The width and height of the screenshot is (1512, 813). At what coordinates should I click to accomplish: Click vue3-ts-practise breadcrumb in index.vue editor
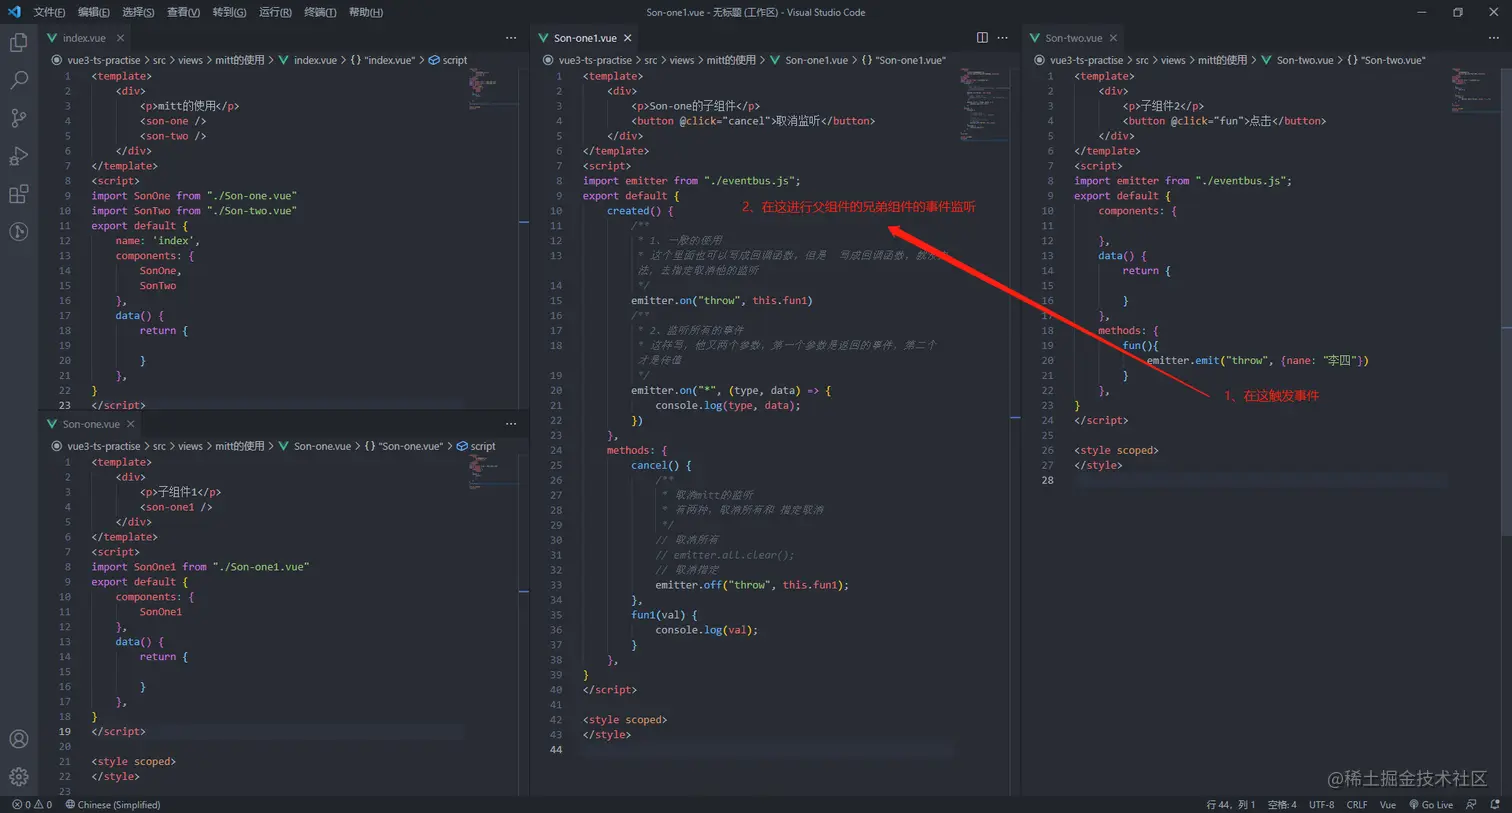point(104,60)
